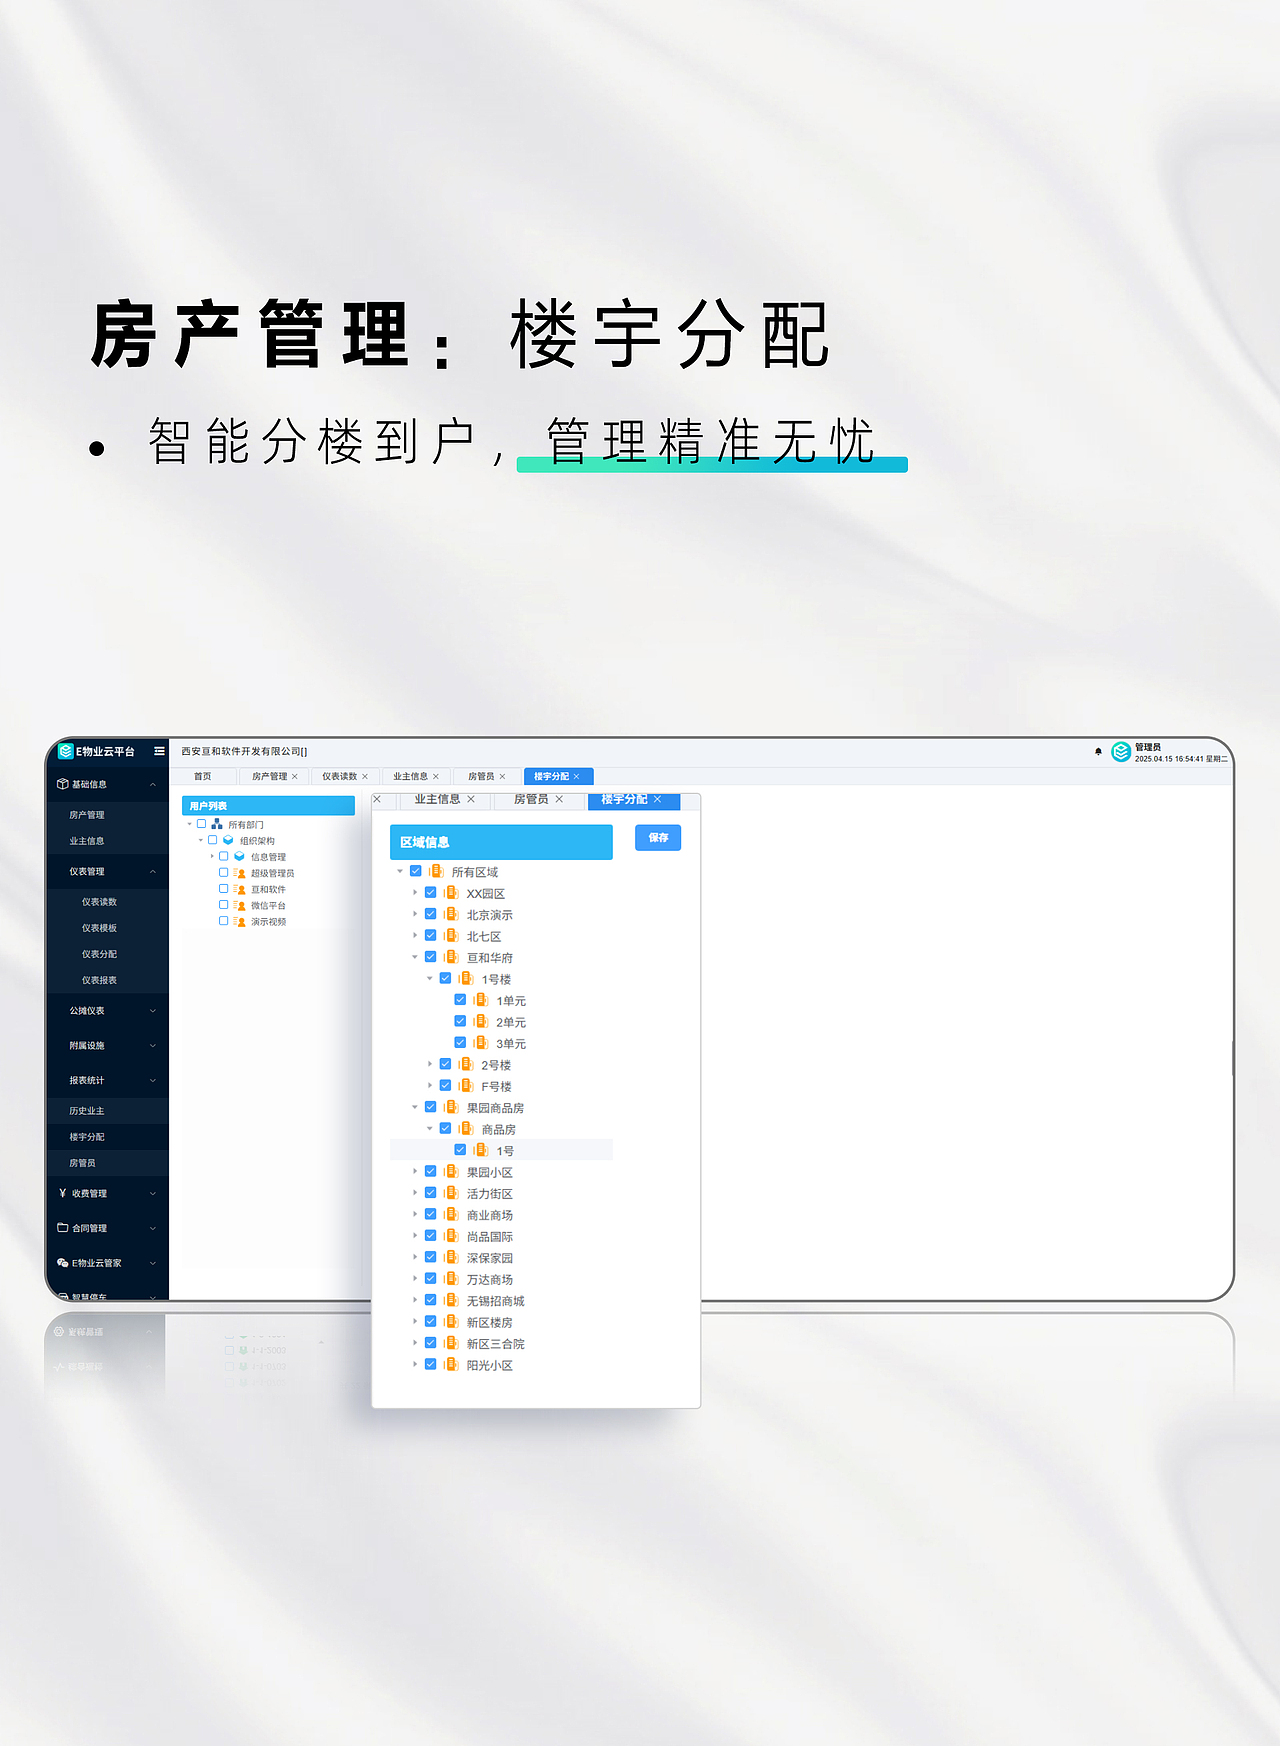
Task: Uncheck the 所有区域 checkbox
Action: point(416,871)
